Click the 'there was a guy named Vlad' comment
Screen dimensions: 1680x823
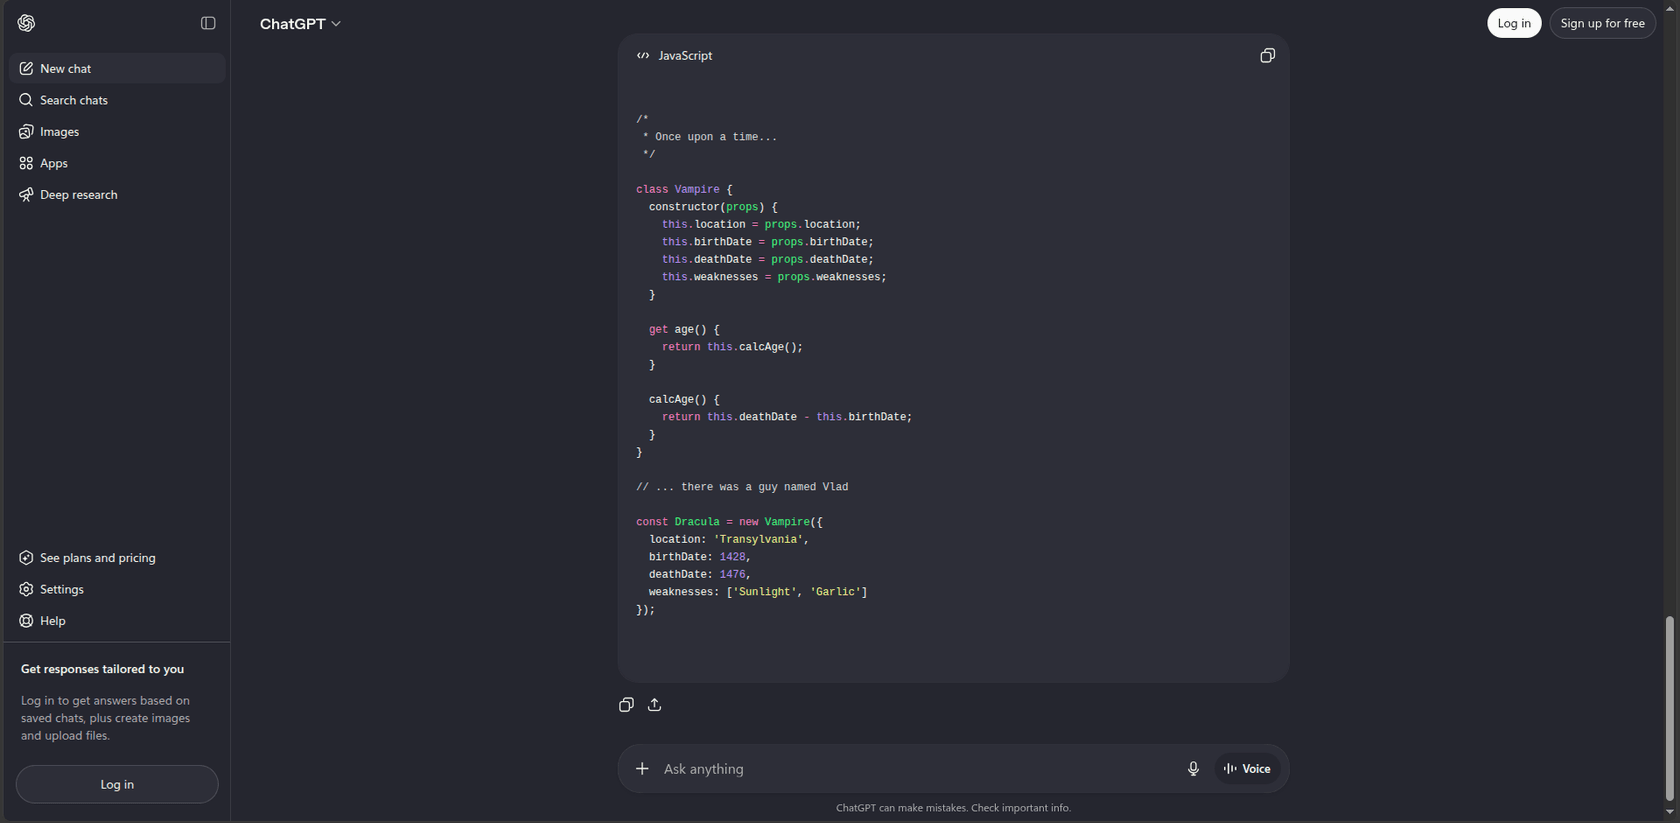click(x=764, y=487)
